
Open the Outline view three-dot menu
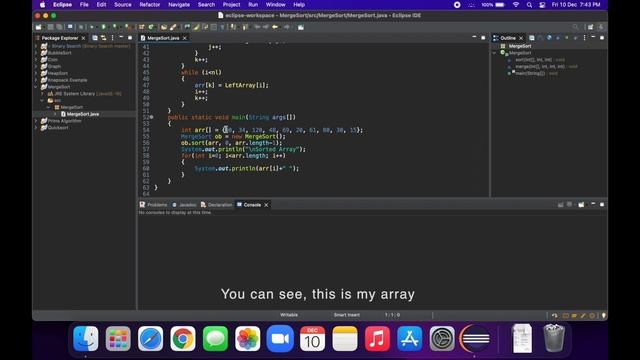[x=584, y=38]
